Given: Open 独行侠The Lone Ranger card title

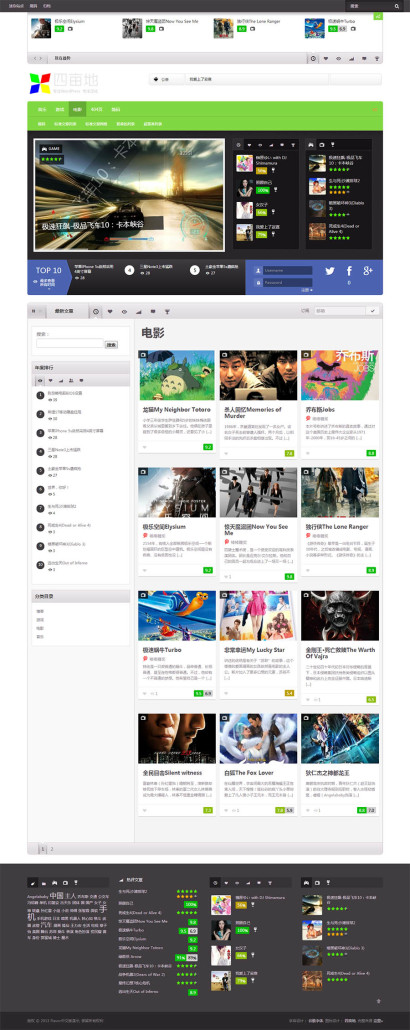Looking at the screenshot, I should pos(336,527).
